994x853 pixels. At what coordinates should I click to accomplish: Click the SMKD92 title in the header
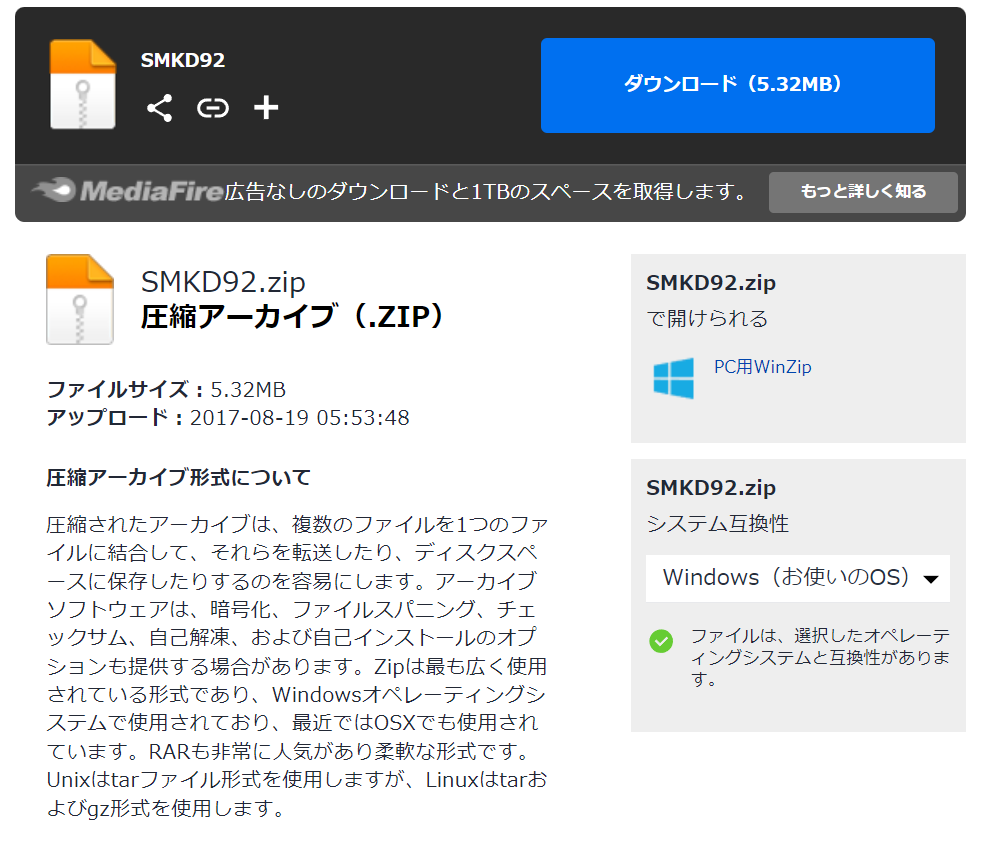tap(183, 60)
